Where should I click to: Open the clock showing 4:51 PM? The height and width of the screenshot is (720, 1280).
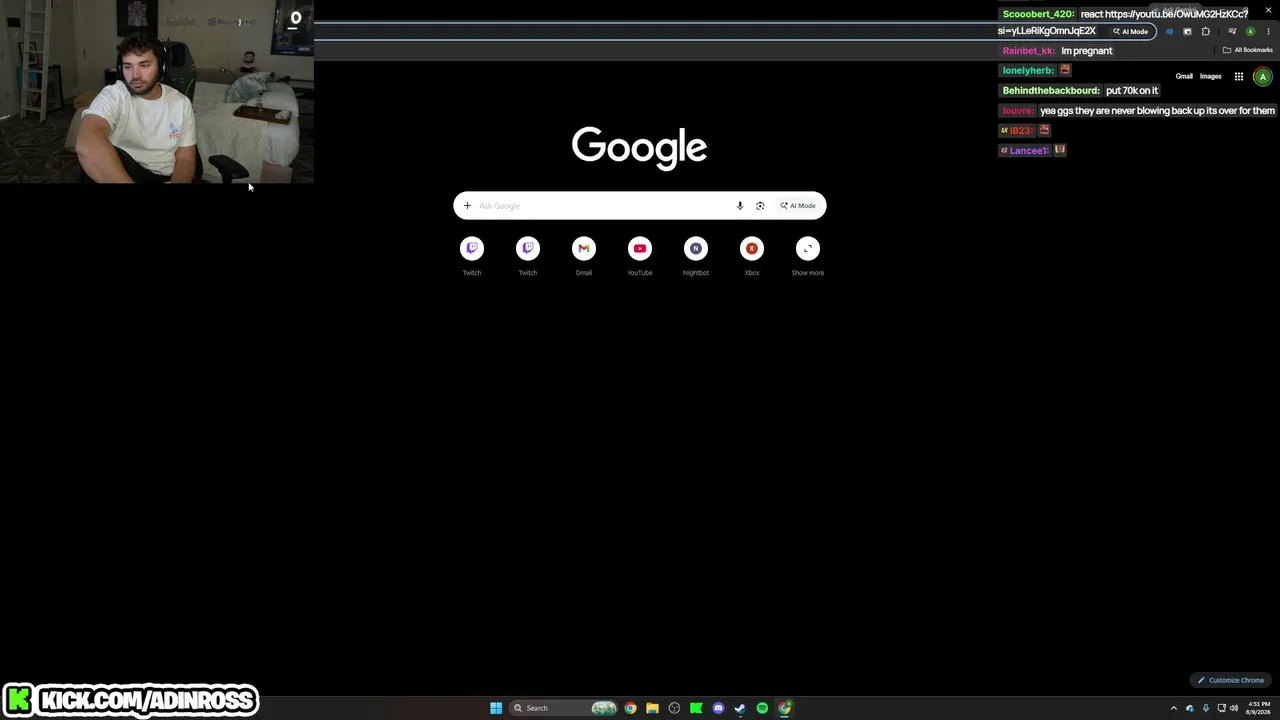[1259, 708]
